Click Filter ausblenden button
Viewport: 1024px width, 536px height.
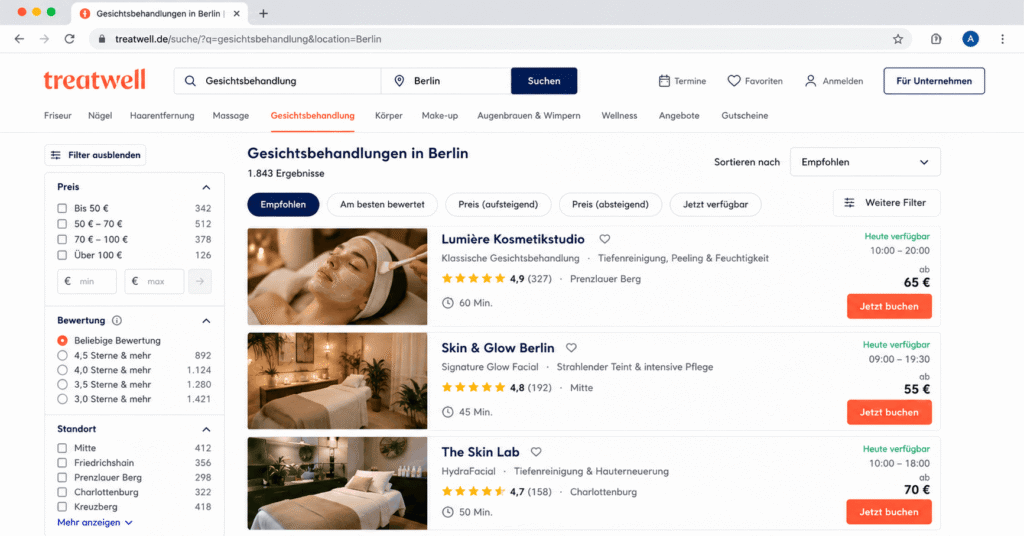(95, 155)
